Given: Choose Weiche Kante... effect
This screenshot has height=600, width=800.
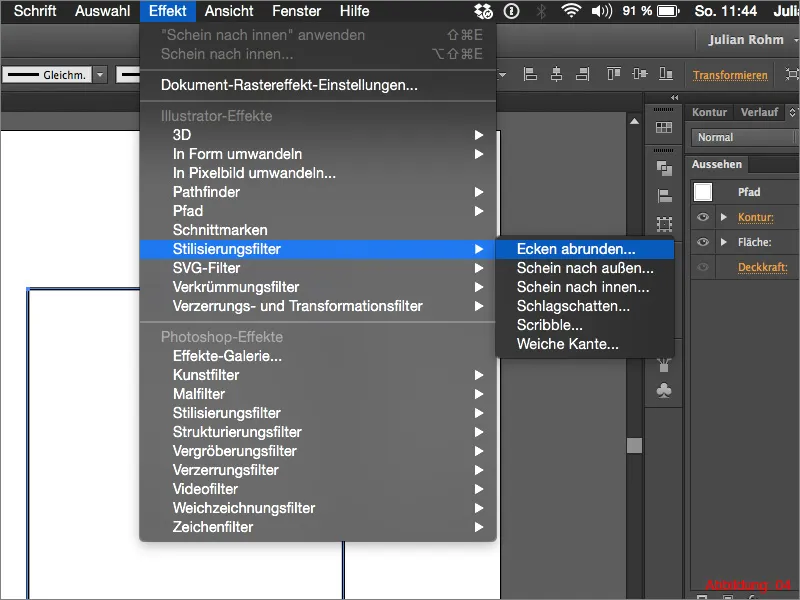Looking at the screenshot, I should click(x=585, y=344).
